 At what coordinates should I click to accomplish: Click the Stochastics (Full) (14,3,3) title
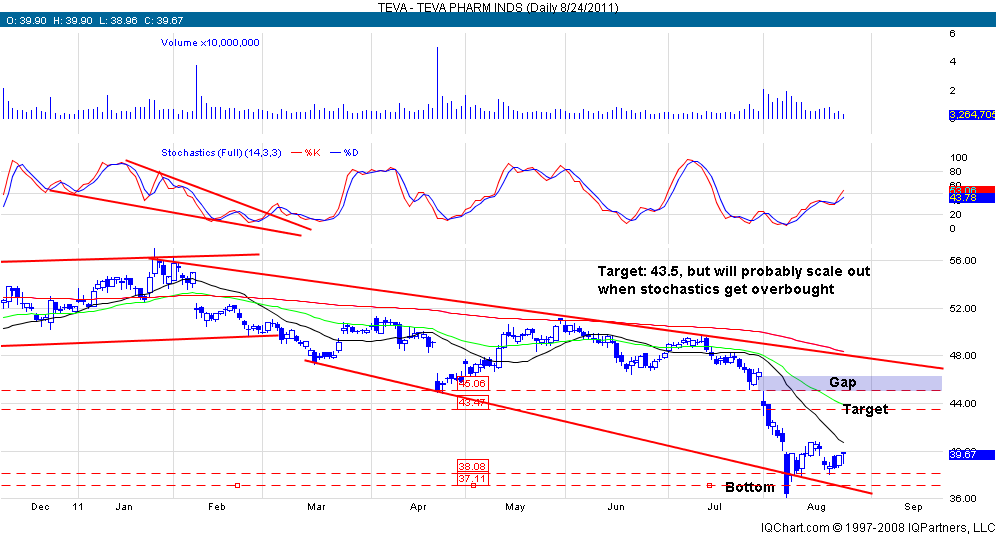coord(221,153)
